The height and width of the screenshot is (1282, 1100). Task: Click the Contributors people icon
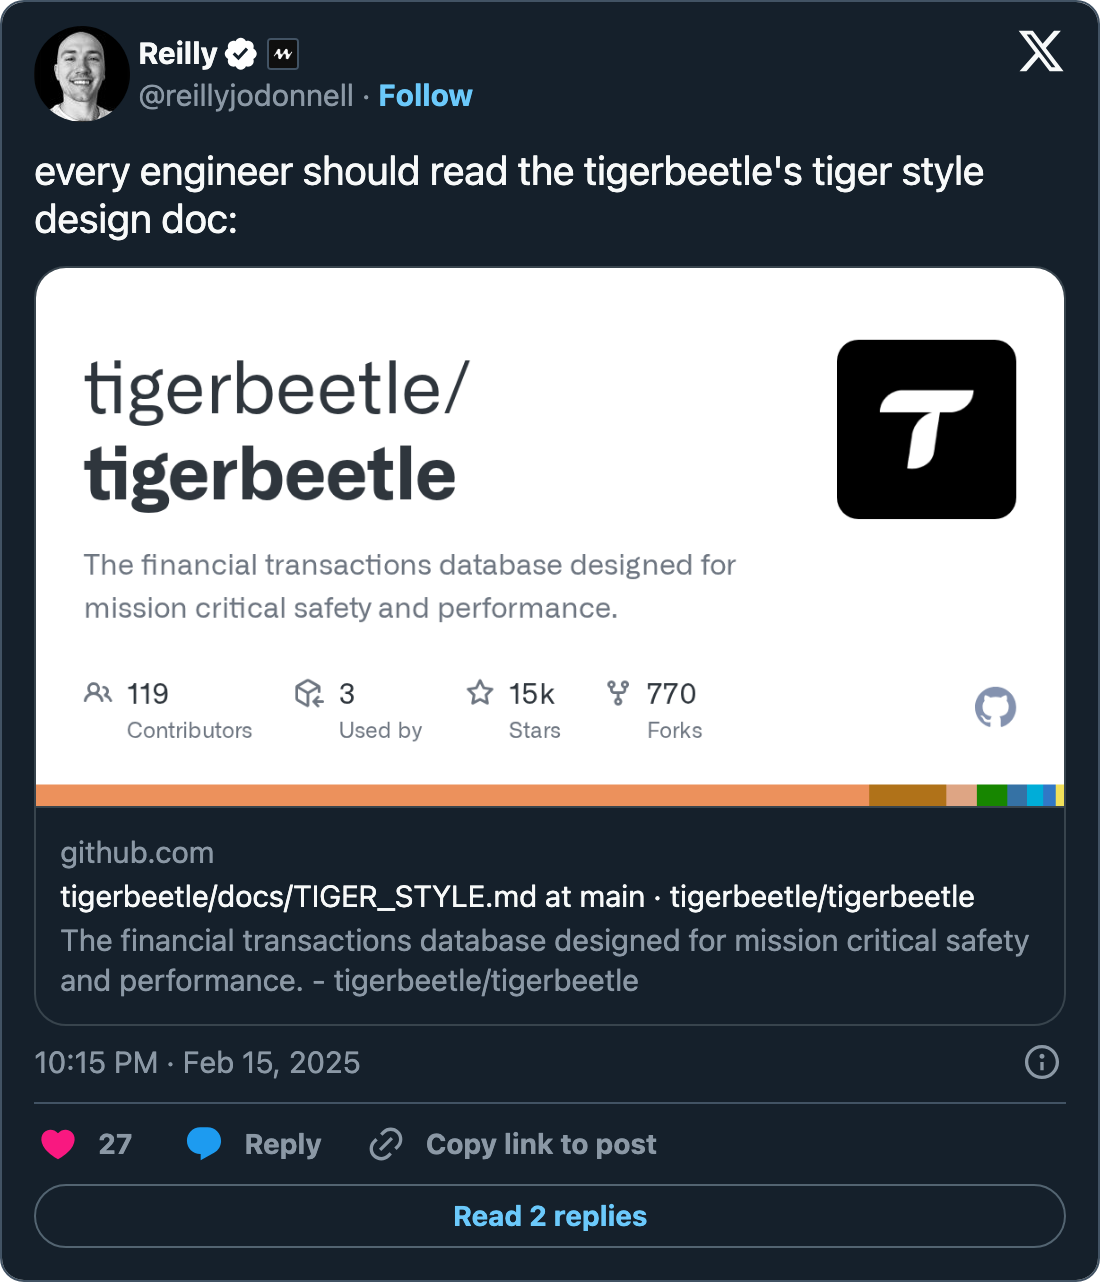point(98,692)
